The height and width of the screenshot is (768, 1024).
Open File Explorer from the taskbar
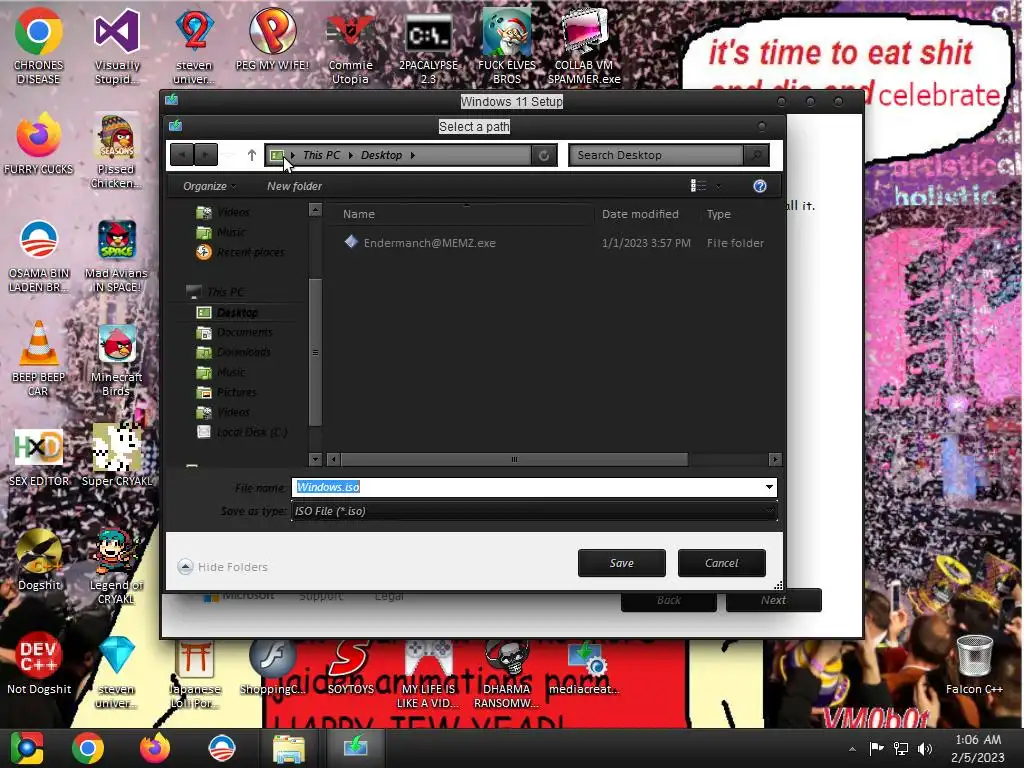pos(288,748)
